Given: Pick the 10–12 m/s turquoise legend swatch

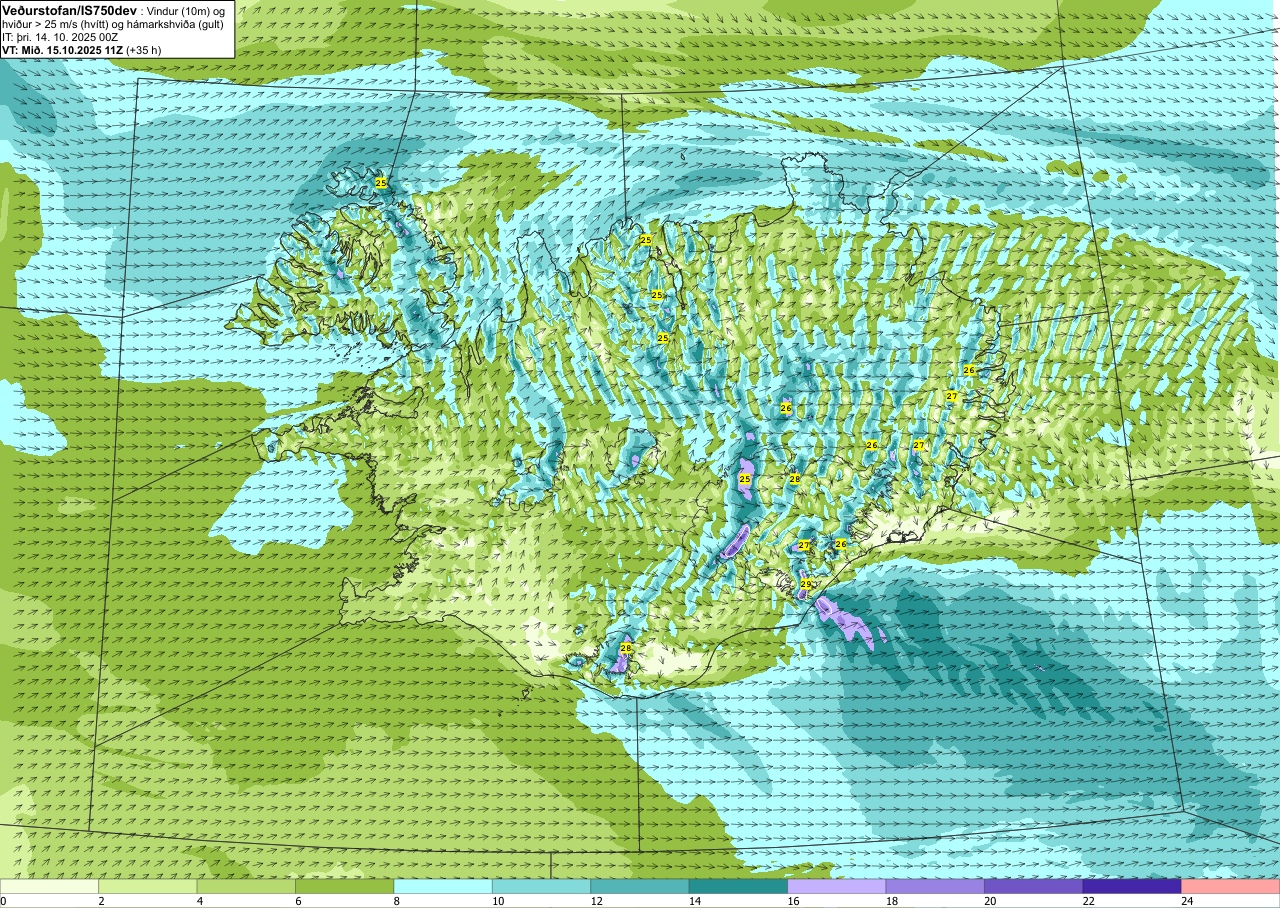Looking at the screenshot, I should click(542, 886).
